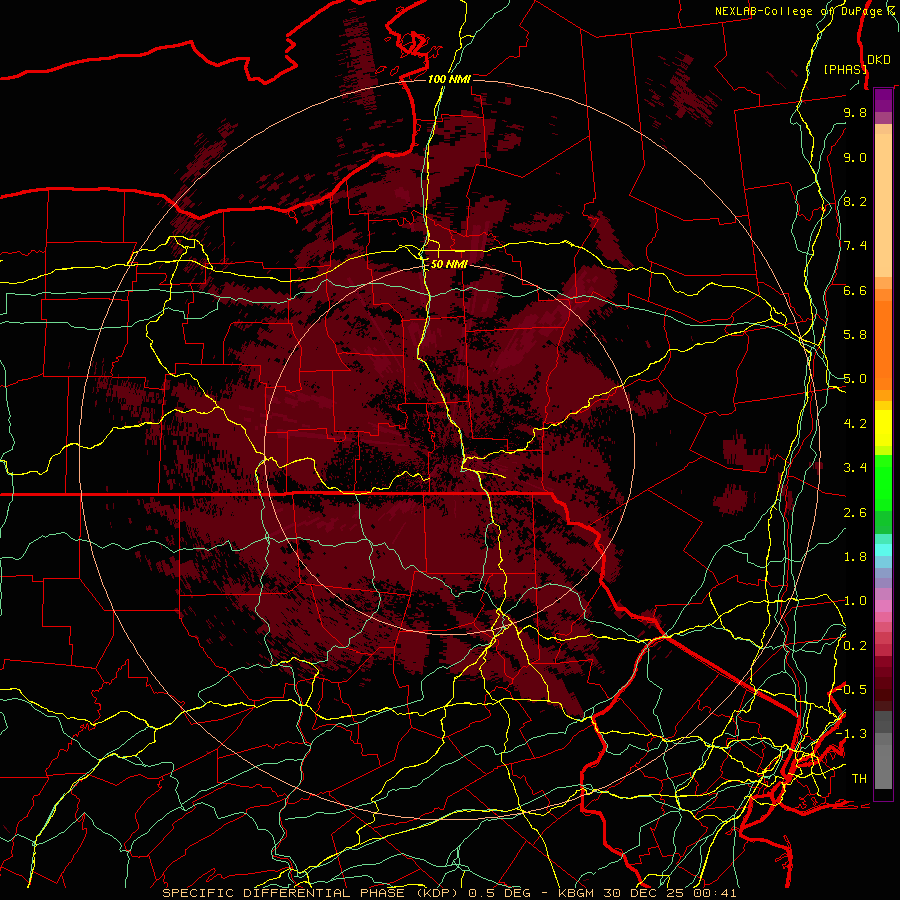Click the bright green segment of the color bar
Screen dimensions: 900x900
[883, 482]
